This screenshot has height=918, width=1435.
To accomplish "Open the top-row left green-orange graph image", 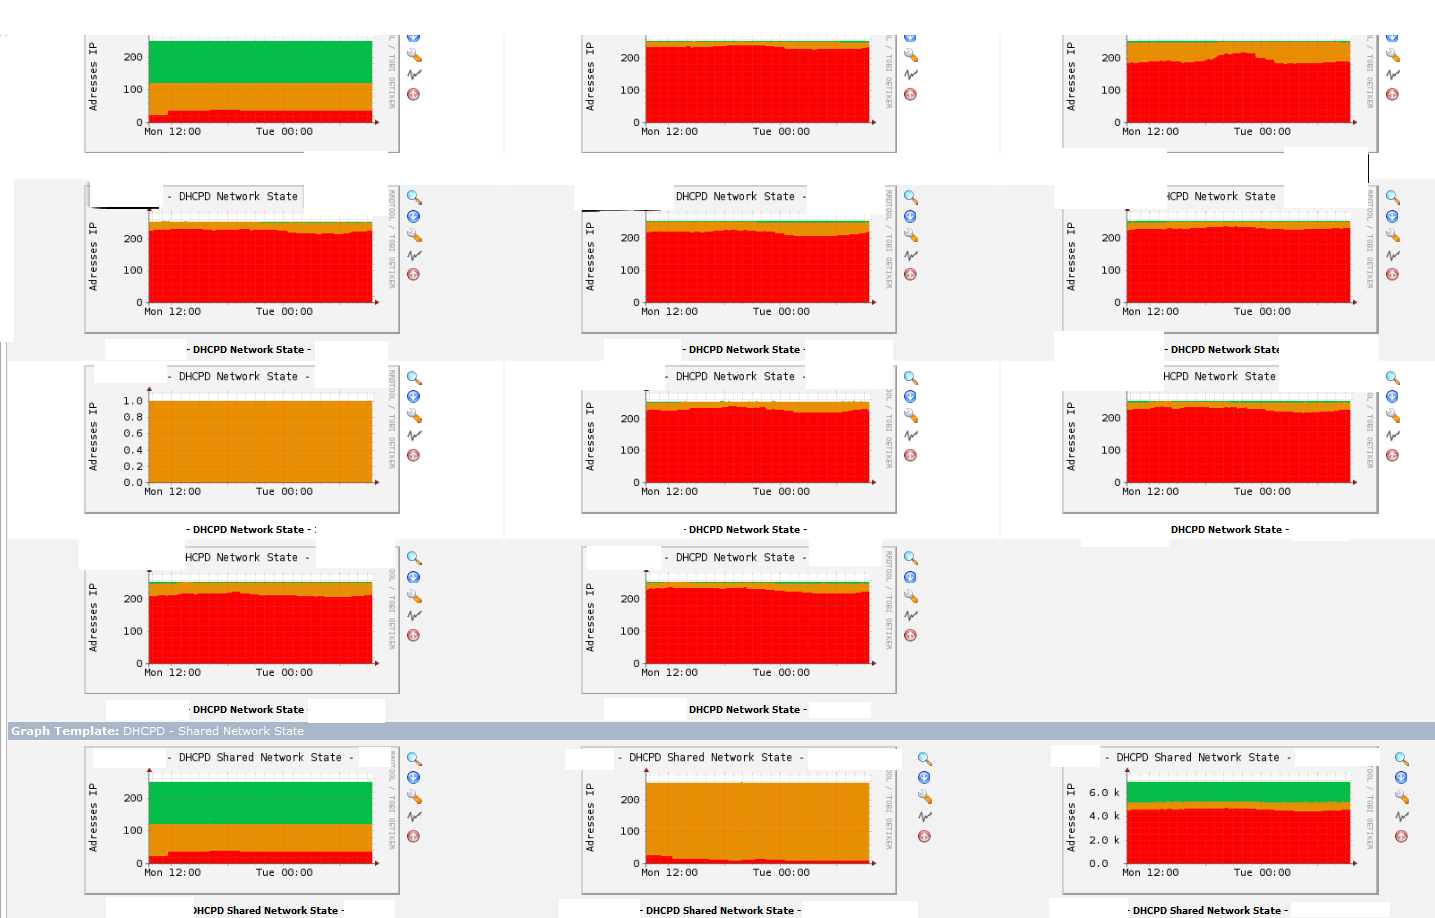I will (x=242, y=94).
